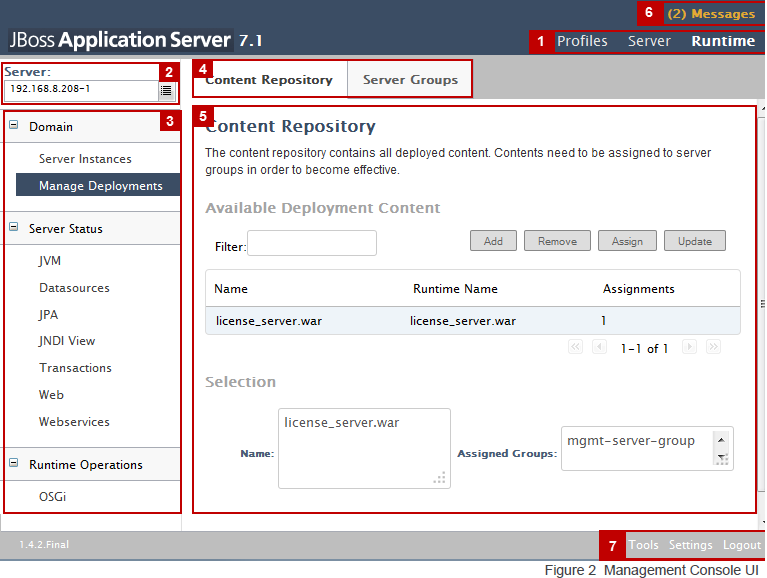The image size is (767, 578).
Task: Click the Logout link
Action: 742,545
